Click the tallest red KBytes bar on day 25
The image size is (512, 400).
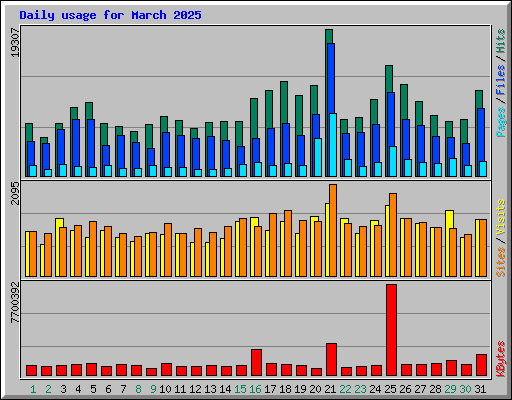(391, 330)
